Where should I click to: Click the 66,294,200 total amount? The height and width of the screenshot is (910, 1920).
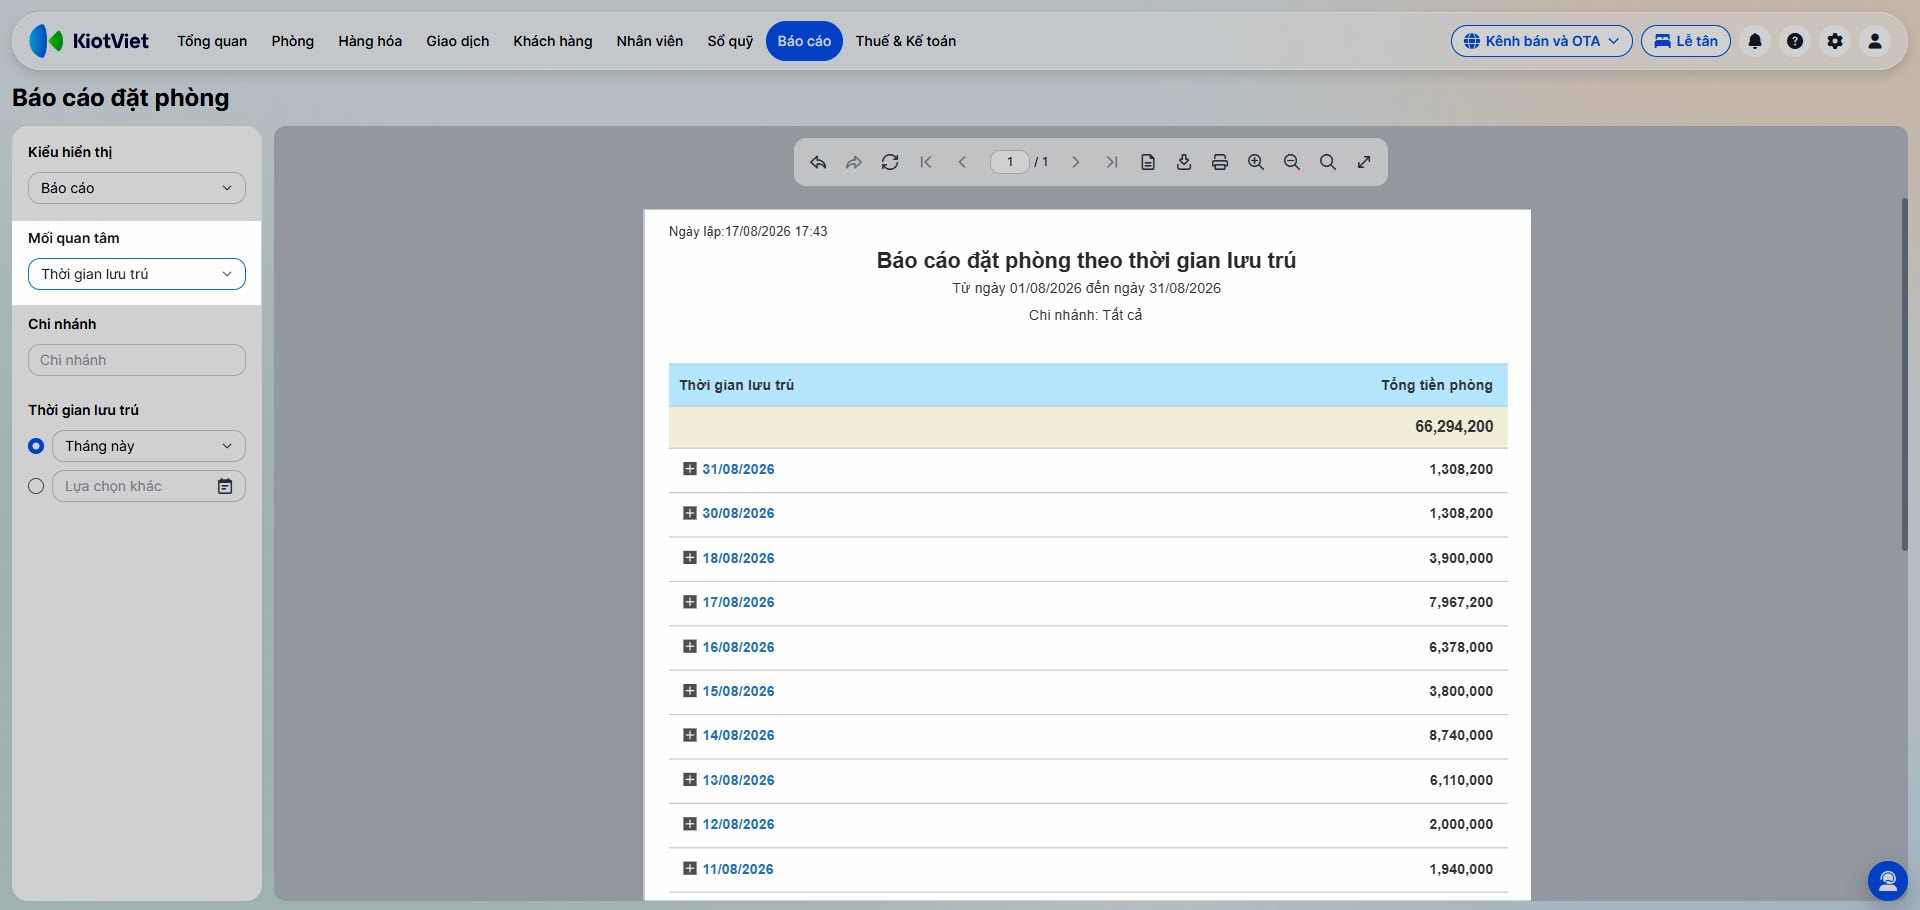pyautogui.click(x=1454, y=427)
